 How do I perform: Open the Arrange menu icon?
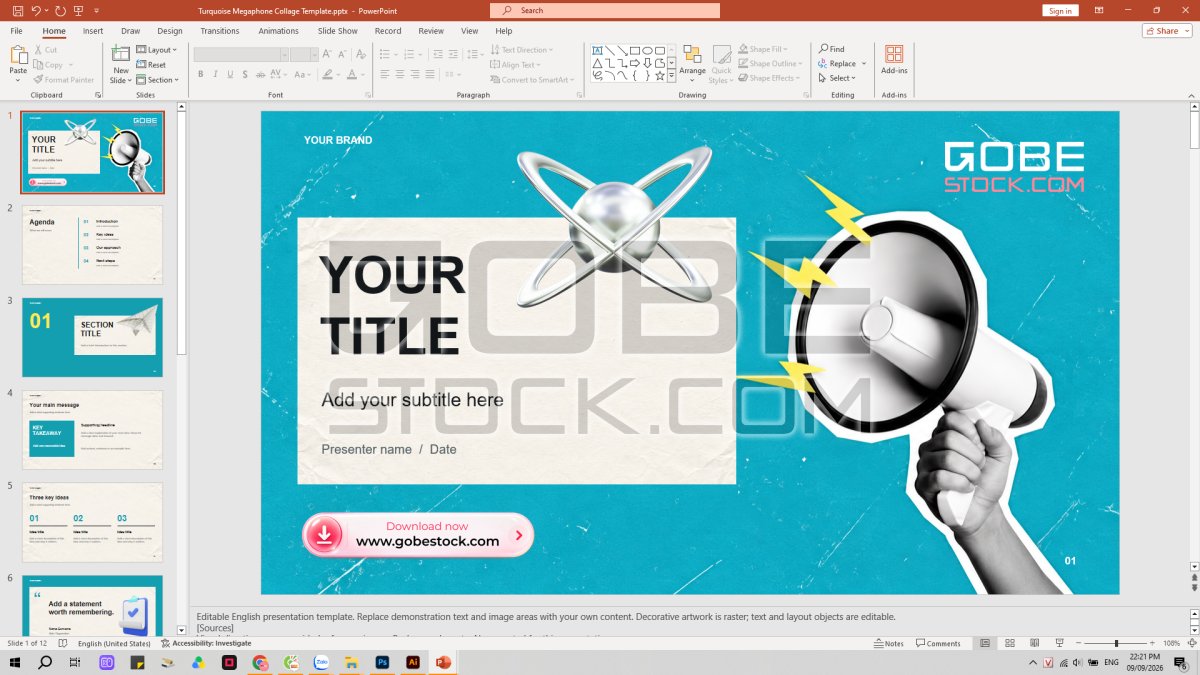[692, 54]
